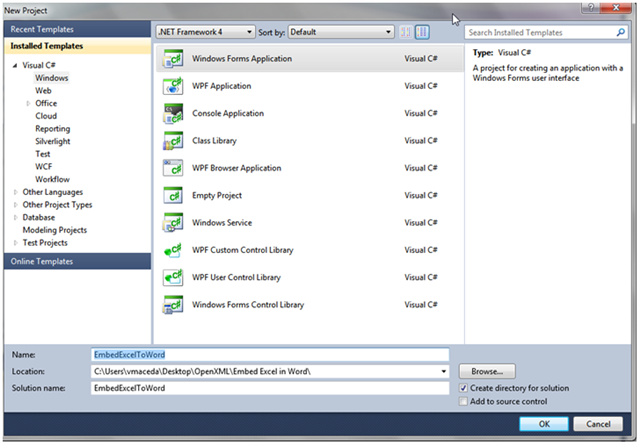Expand the Test Projects node
The image size is (640, 445).
click(16, 243)
